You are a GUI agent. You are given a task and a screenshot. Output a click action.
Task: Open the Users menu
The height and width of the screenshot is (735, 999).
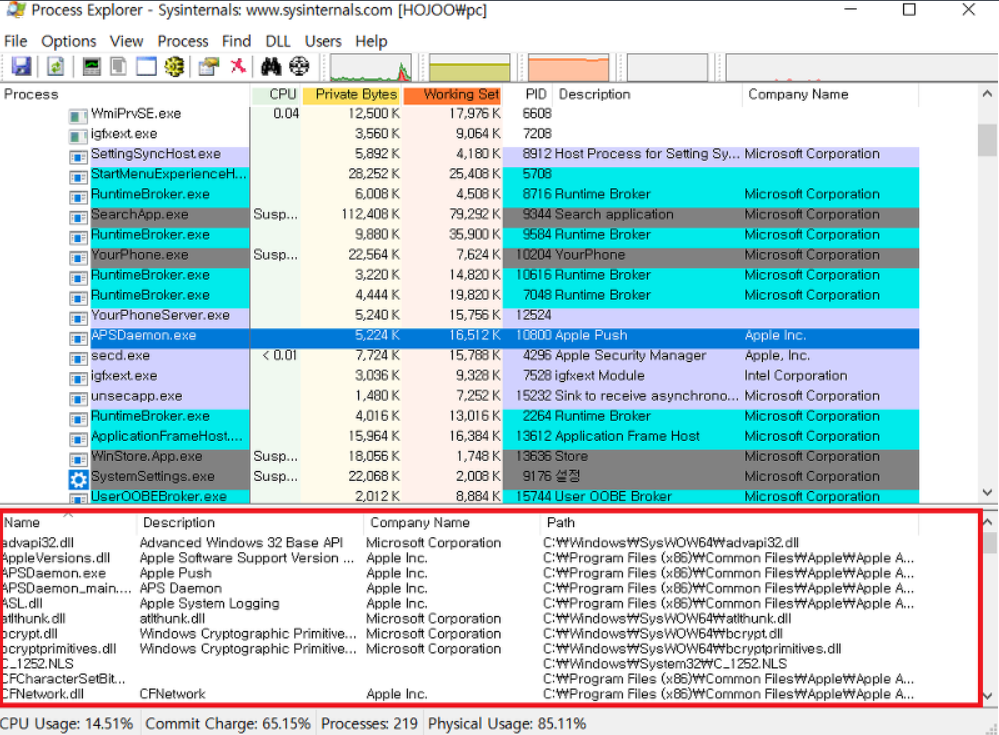[323, 41]
